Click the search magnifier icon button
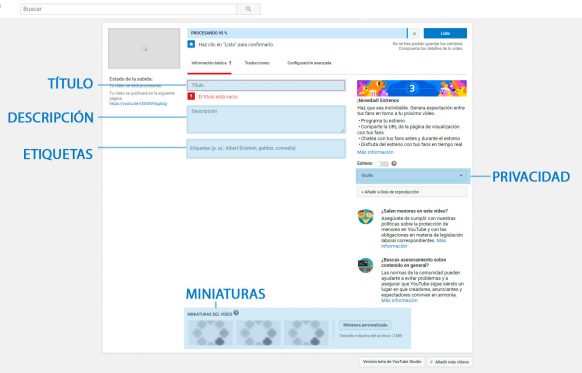 point(248,9)
